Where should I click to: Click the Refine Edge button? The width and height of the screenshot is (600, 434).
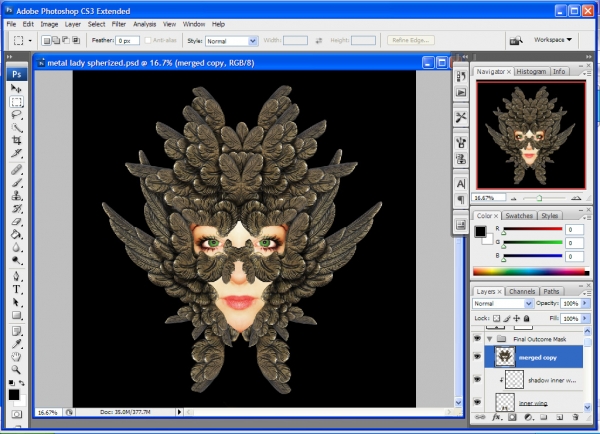(x=411, y=40)
